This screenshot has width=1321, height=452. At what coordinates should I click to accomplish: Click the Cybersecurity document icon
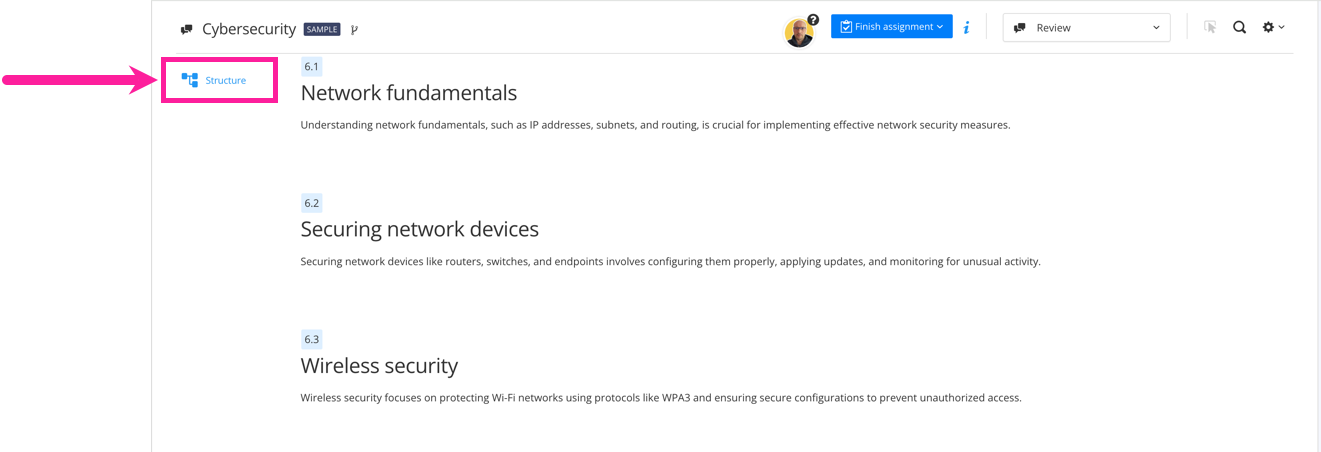pos(186,30)
